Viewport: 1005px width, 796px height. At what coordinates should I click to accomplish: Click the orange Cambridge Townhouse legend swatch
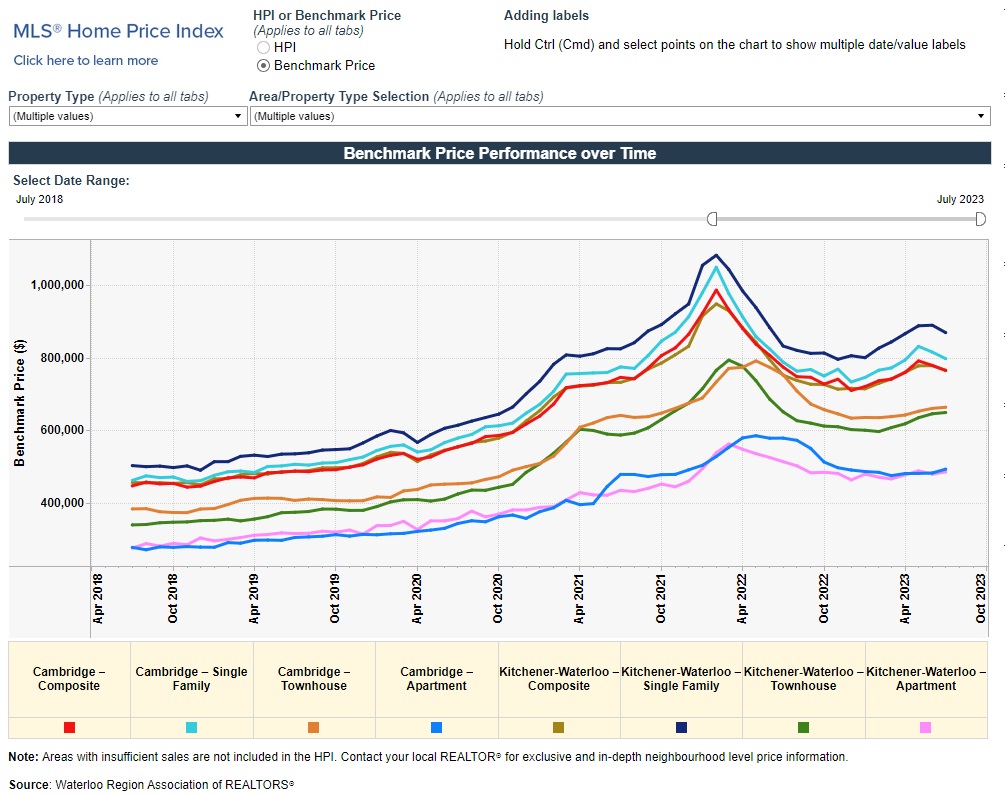coord(314,728)
